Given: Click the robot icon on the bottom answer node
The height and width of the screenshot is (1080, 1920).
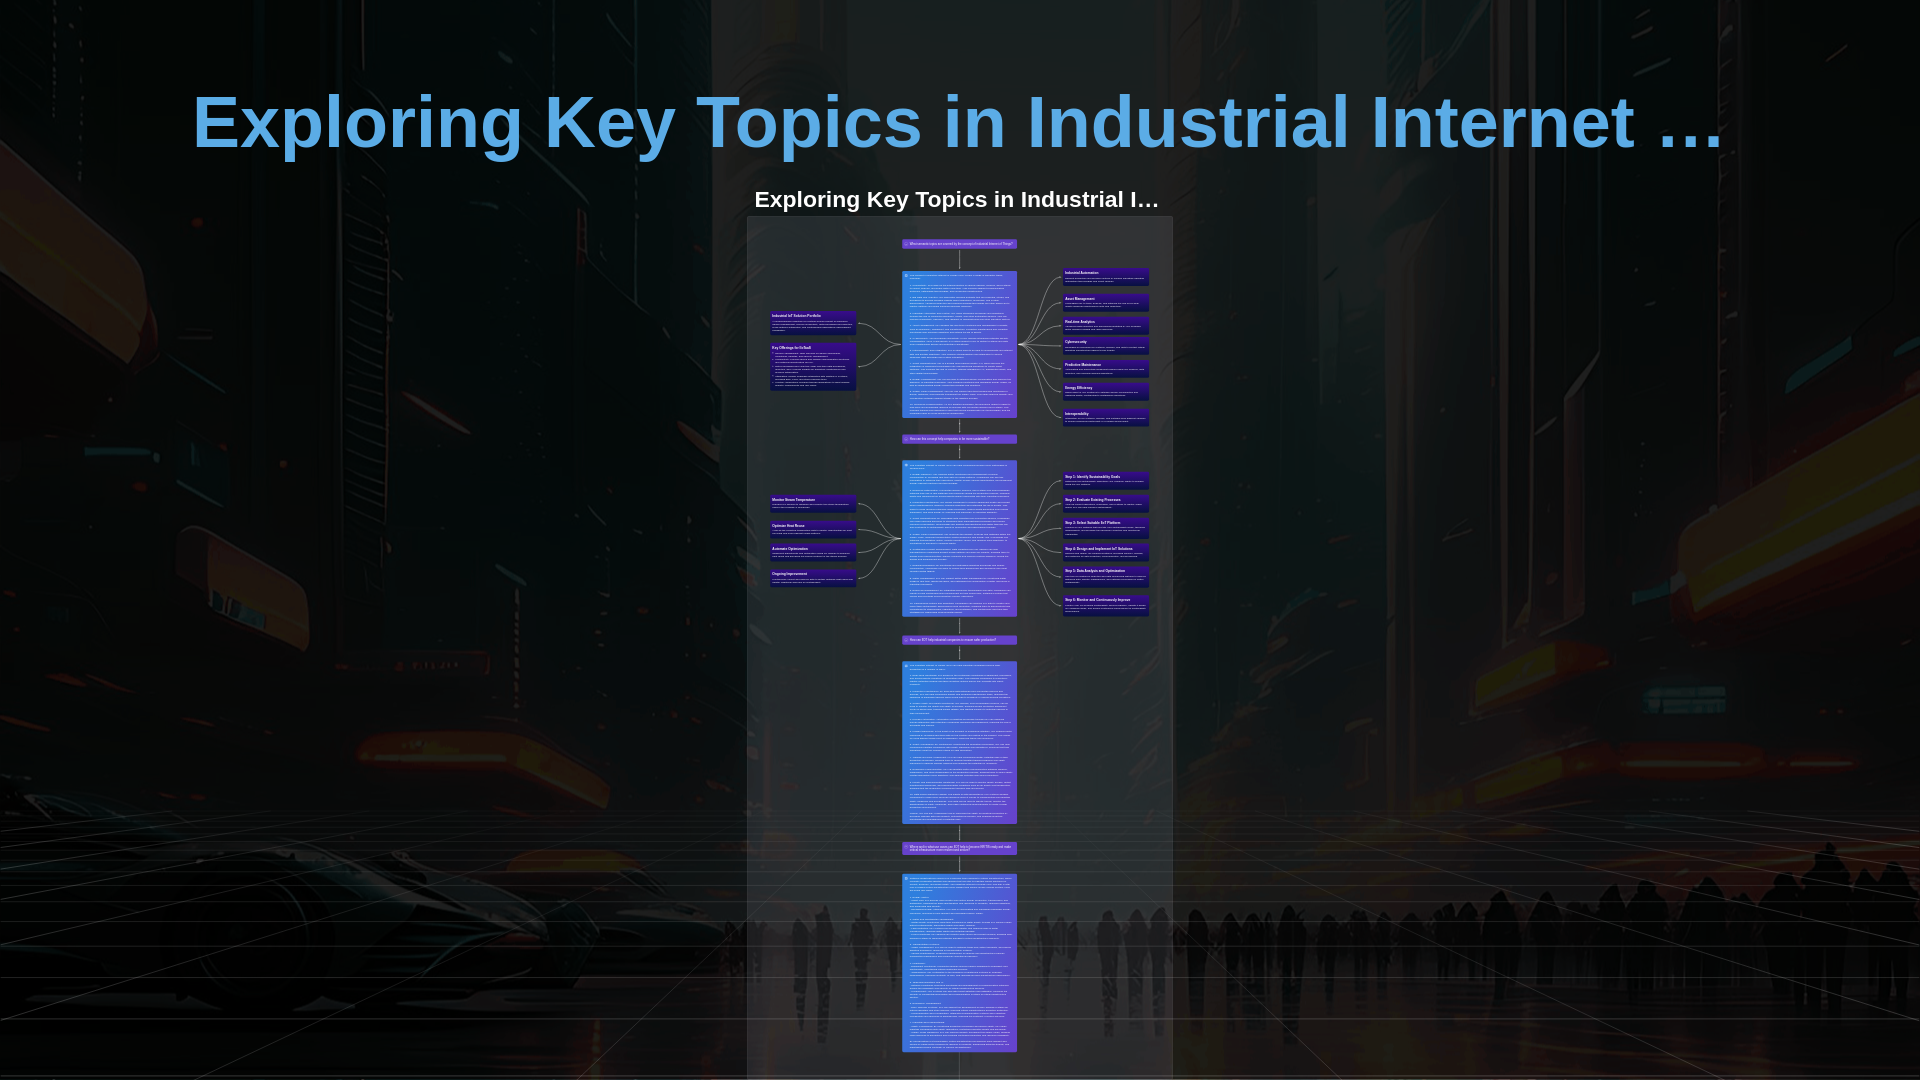Looking at the screenshot, I should [x=906, y=878].
